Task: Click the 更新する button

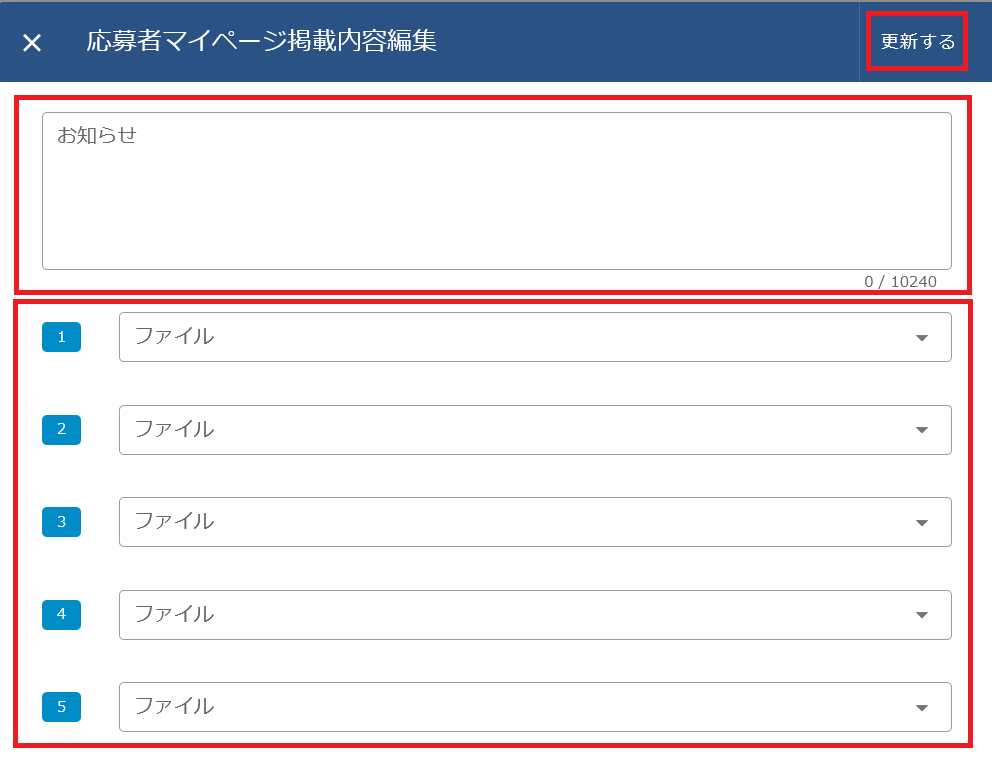Action: [917, 42]
